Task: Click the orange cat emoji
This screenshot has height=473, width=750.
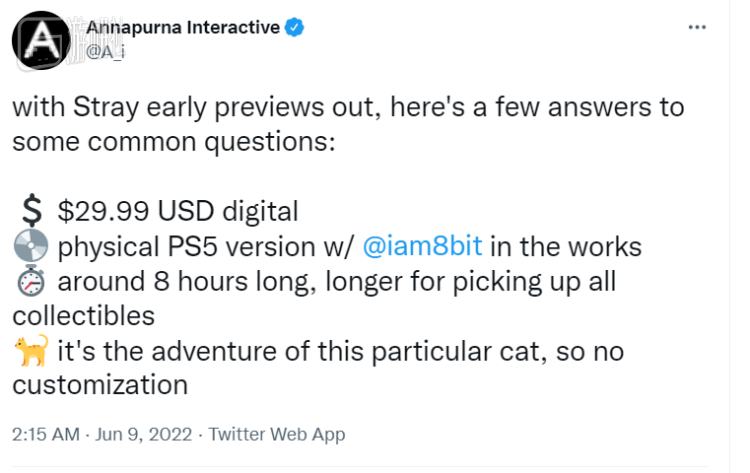Action: tap(29, 351)
